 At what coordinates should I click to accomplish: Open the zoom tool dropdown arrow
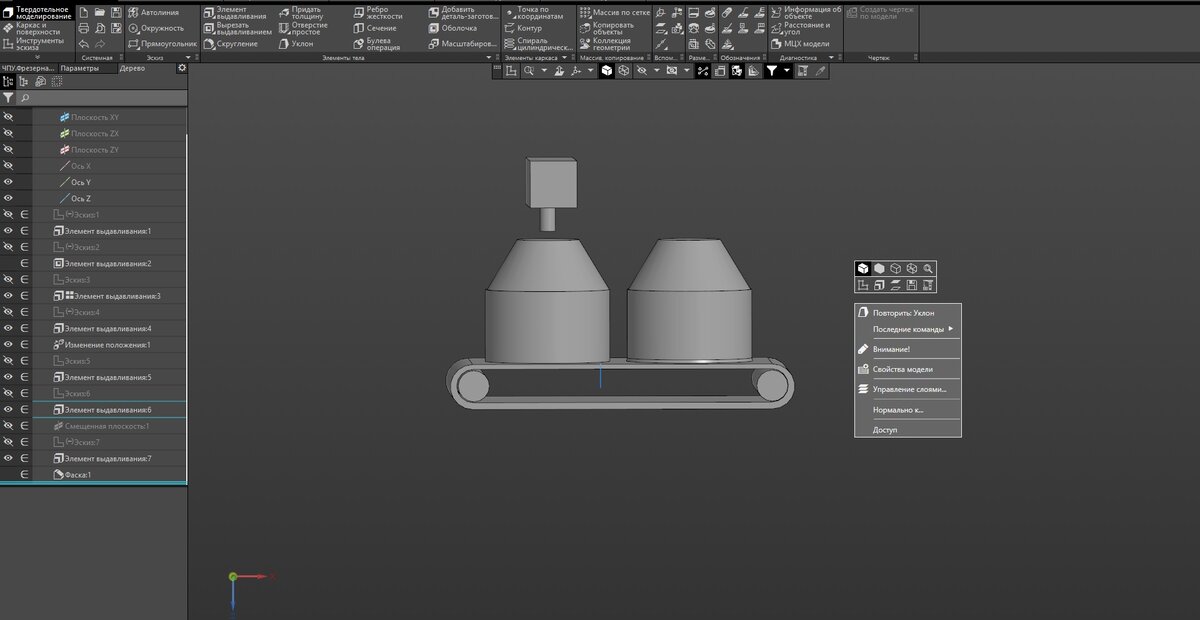544,71
